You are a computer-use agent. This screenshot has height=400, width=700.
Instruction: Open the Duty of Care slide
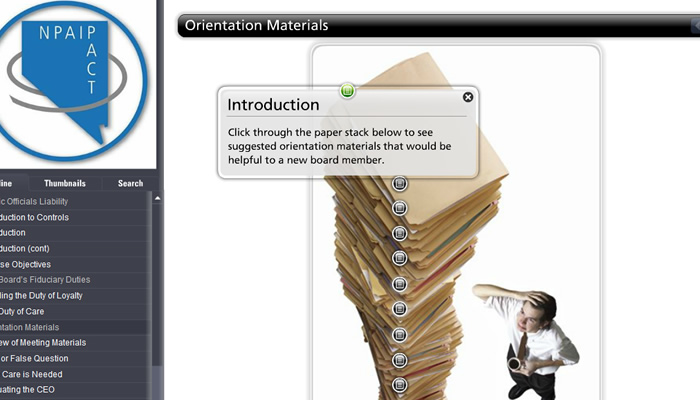point(75,312)
